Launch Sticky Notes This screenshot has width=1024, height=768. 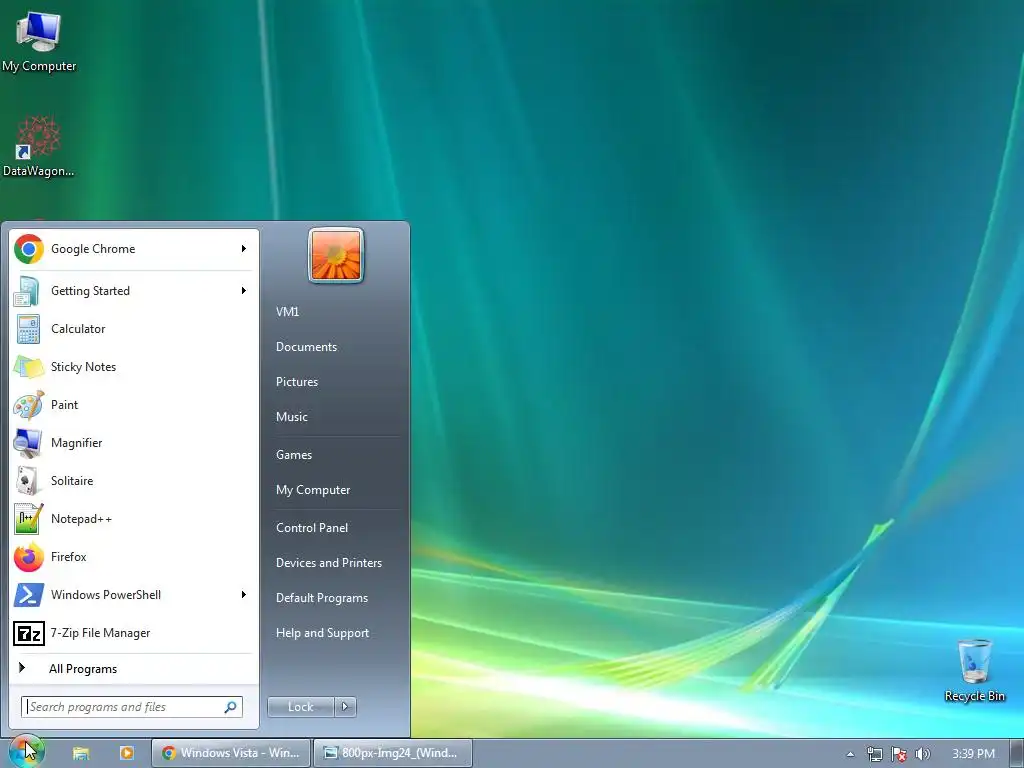[134, 366]
